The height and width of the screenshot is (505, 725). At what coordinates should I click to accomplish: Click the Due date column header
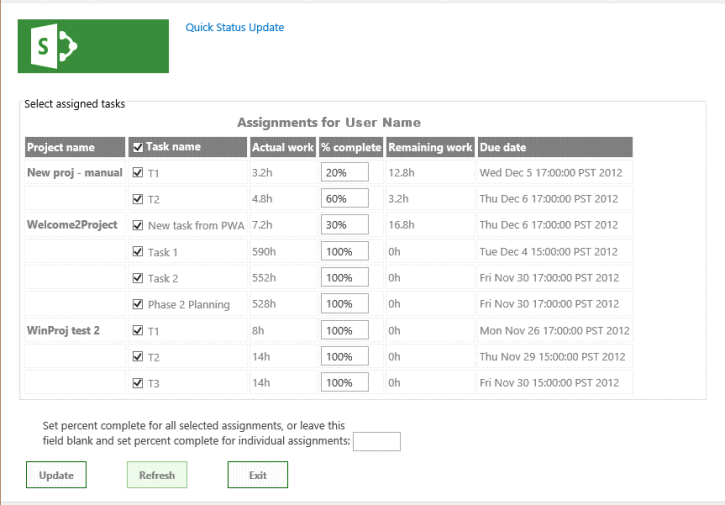[x=555, y=147]
